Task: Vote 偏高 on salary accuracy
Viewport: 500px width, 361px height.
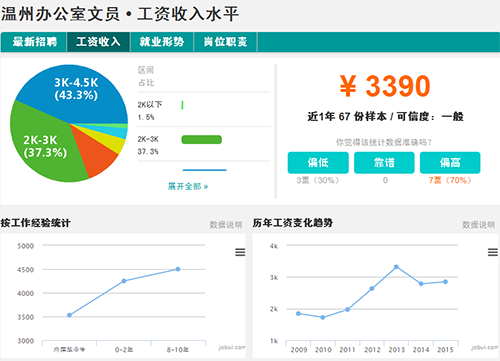Action: point(450,163)
